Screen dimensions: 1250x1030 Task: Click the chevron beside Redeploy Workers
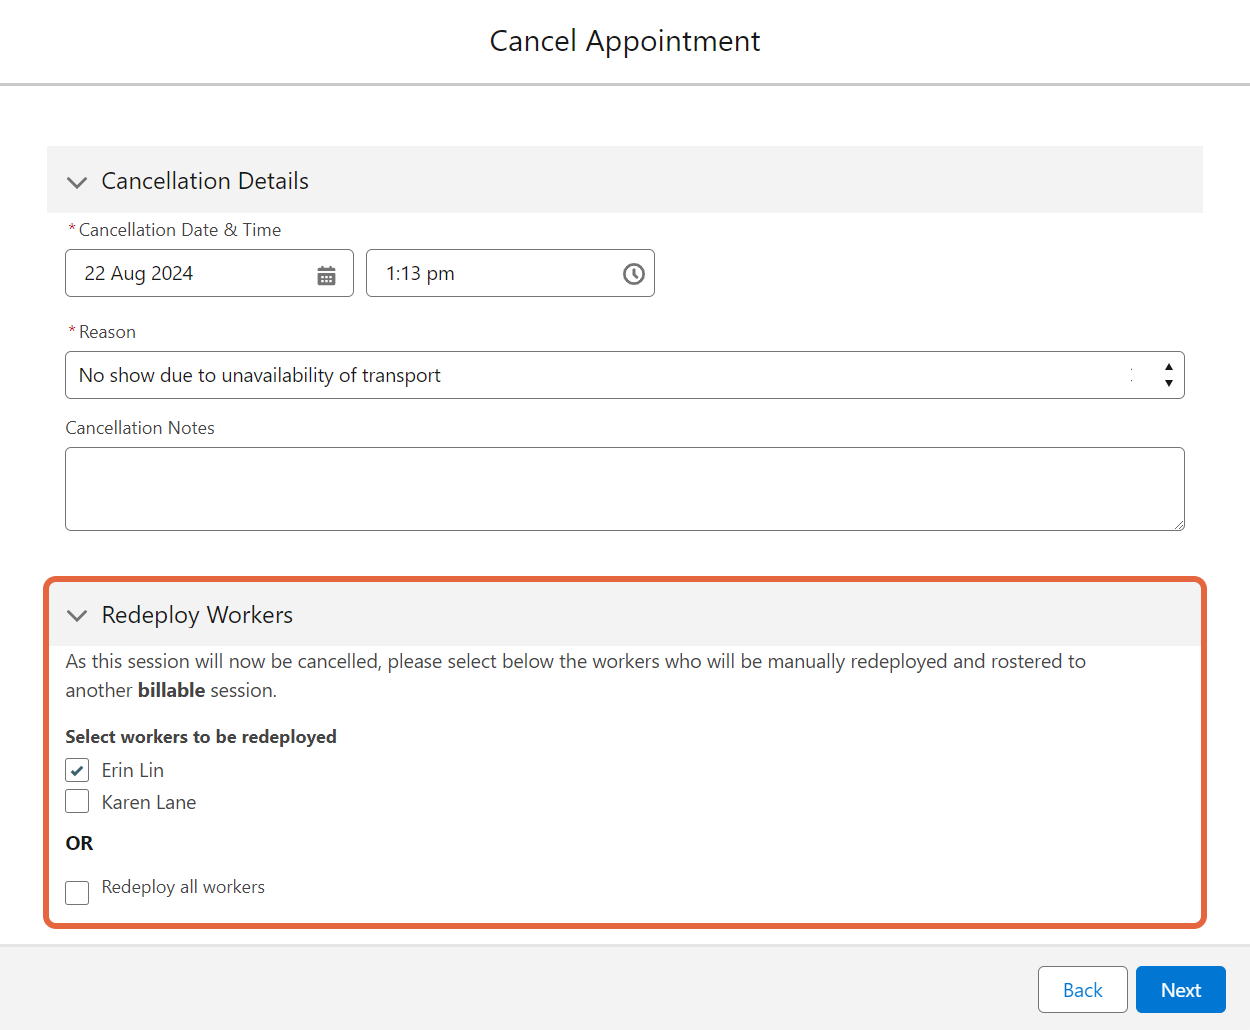click(x=77, y=616)
